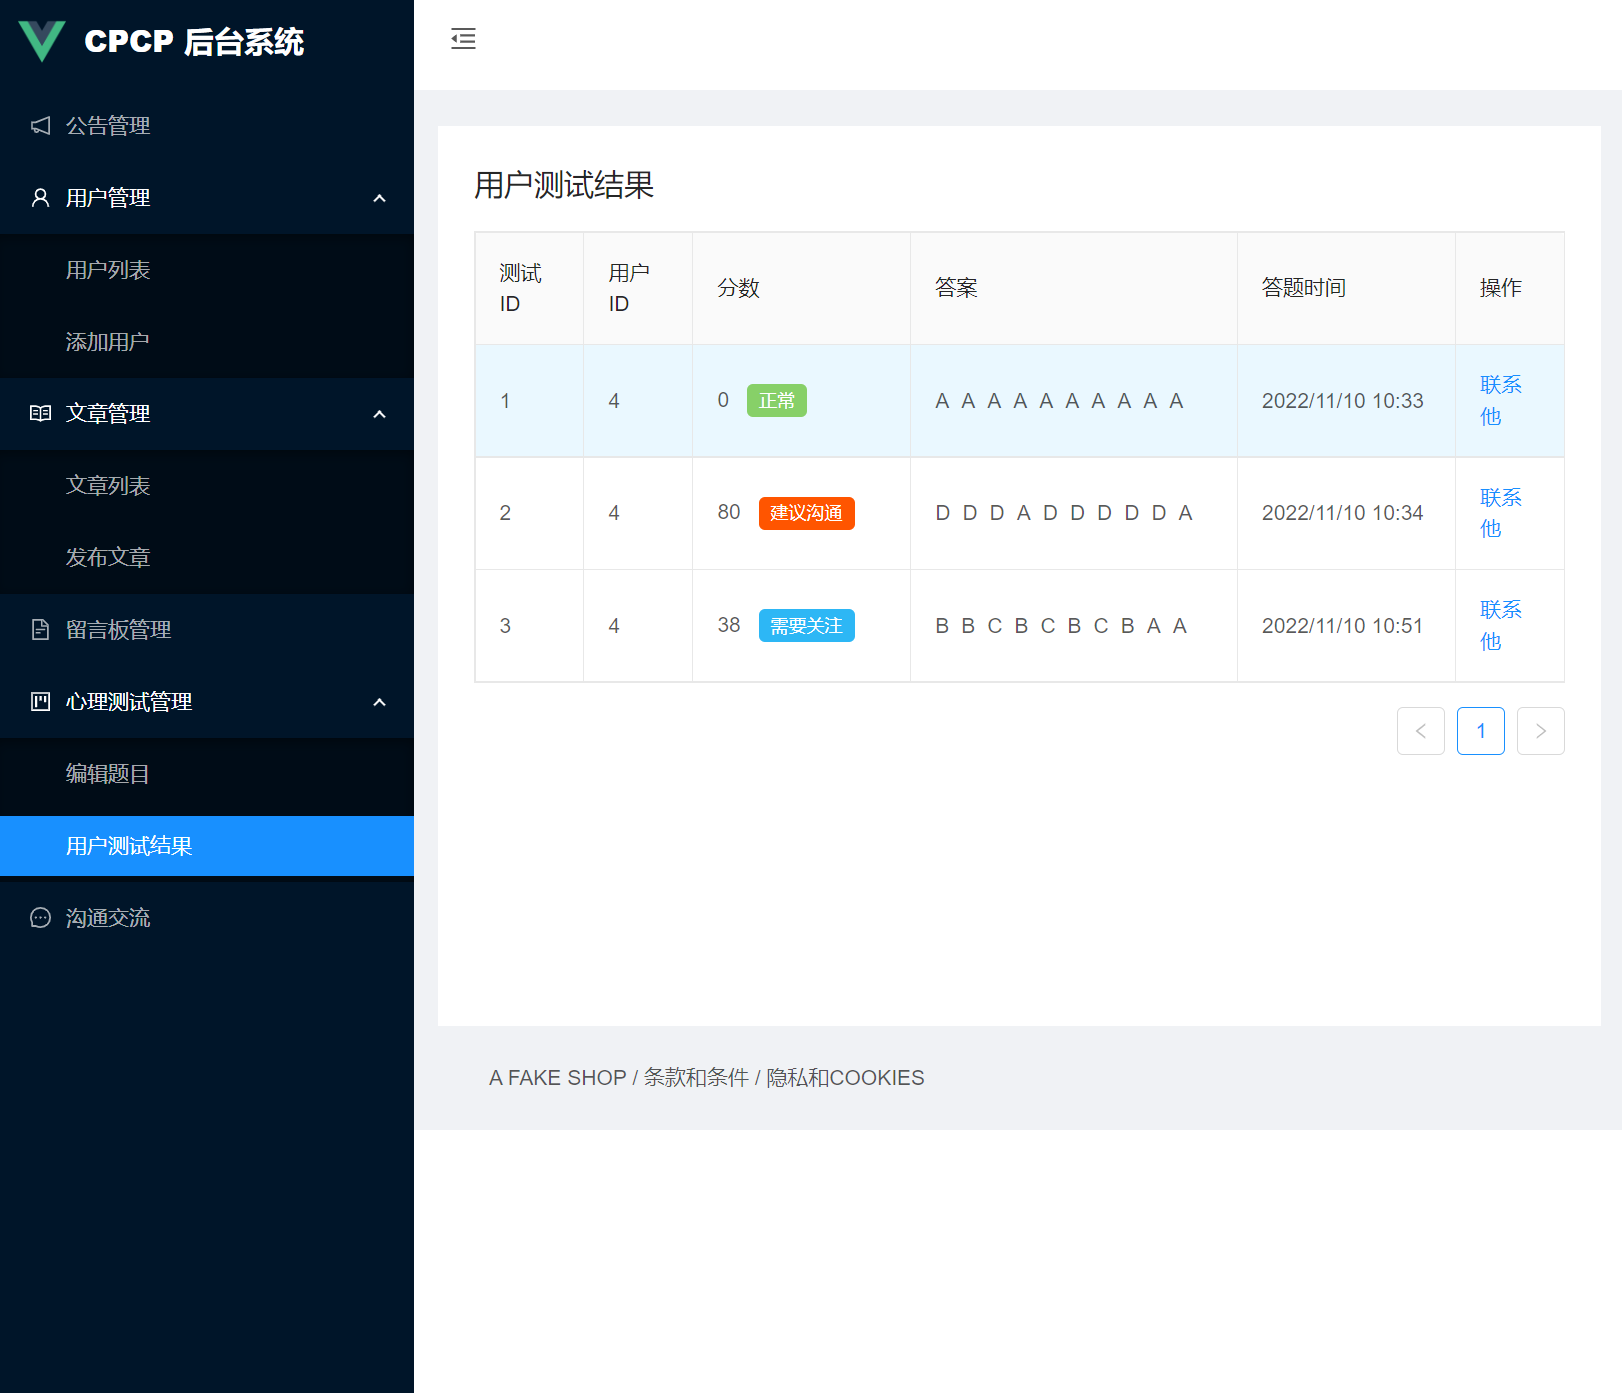
Task: Click the answers D D D A D D D D D A
Action: [1064, 513]
